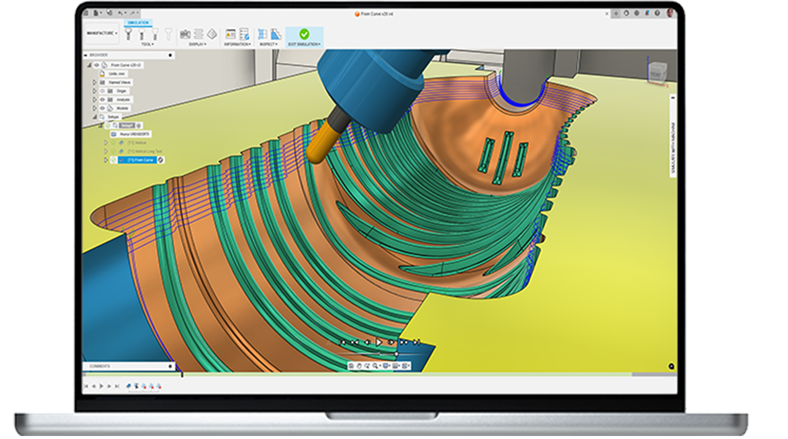Click the green Exit Simulation checkmark
This screenshot has height=439, width=788.
pyautogui.click(x=304, y=34)
